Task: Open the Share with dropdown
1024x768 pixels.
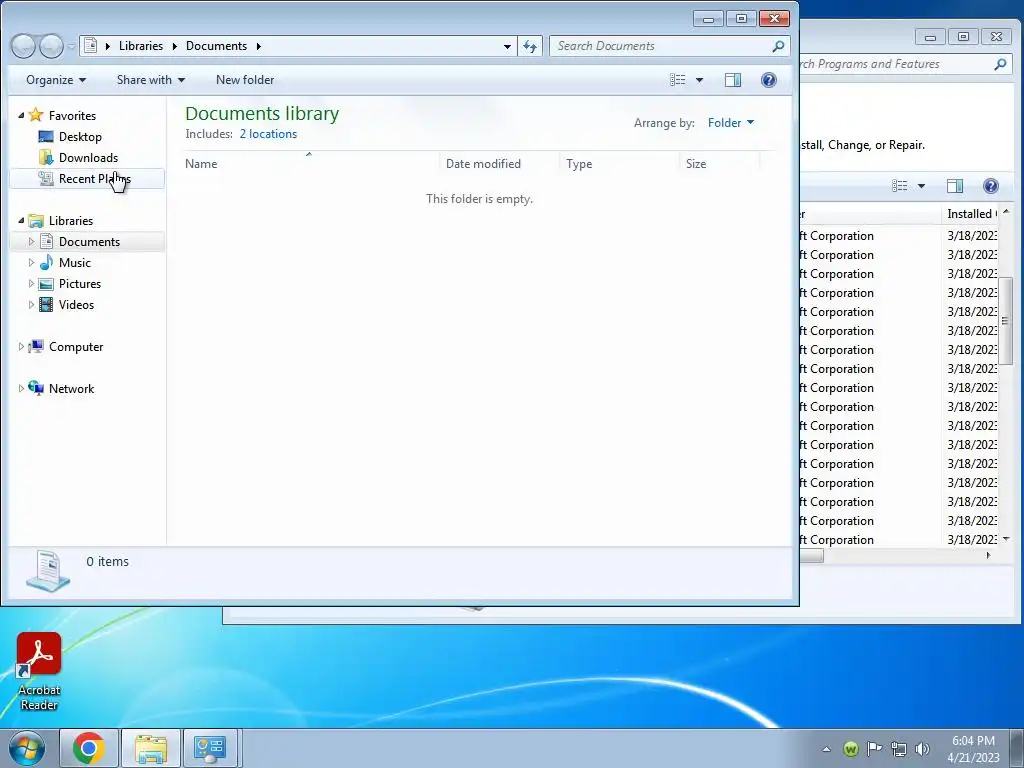Action: [x=151, y=80]
